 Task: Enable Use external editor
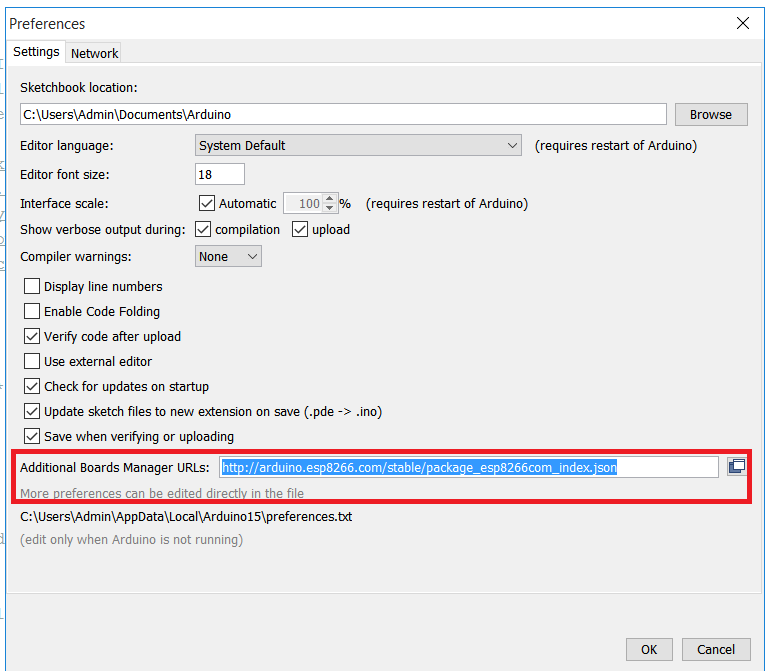pyautogui.click(x=32, y=361)
